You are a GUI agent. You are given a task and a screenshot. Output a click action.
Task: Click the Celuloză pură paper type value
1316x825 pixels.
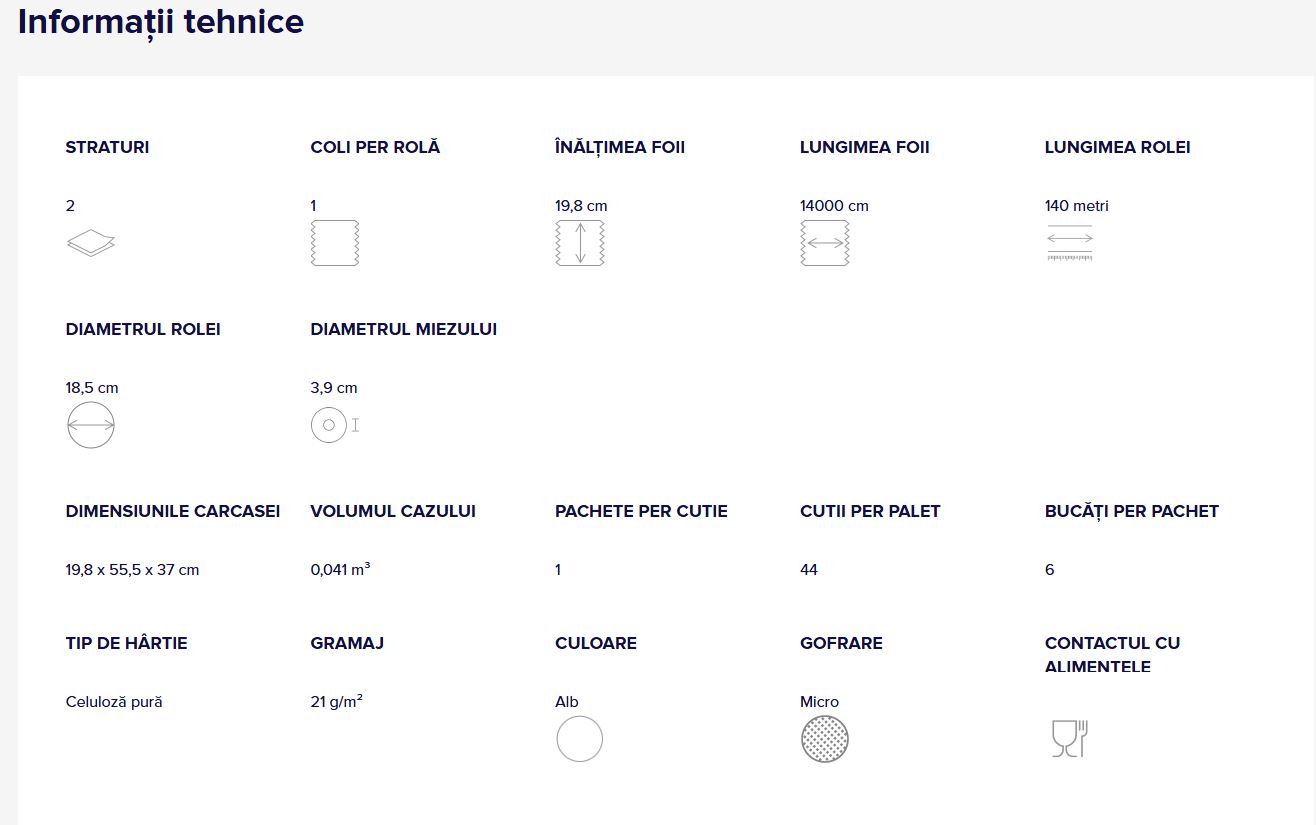114,702
